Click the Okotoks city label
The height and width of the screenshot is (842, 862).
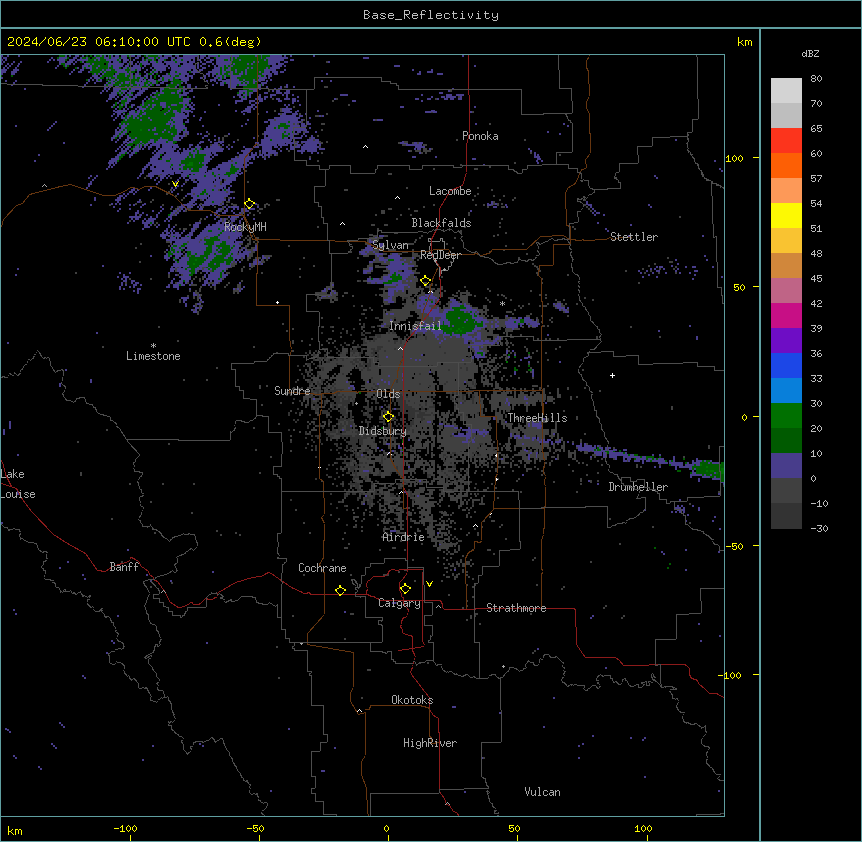coord(412,700)
